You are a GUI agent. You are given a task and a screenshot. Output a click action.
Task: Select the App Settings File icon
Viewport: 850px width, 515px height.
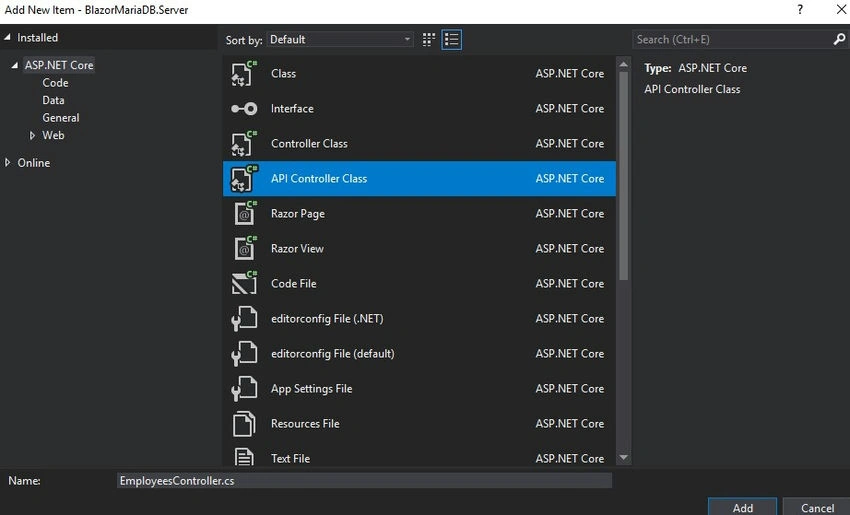click(244, 388)
